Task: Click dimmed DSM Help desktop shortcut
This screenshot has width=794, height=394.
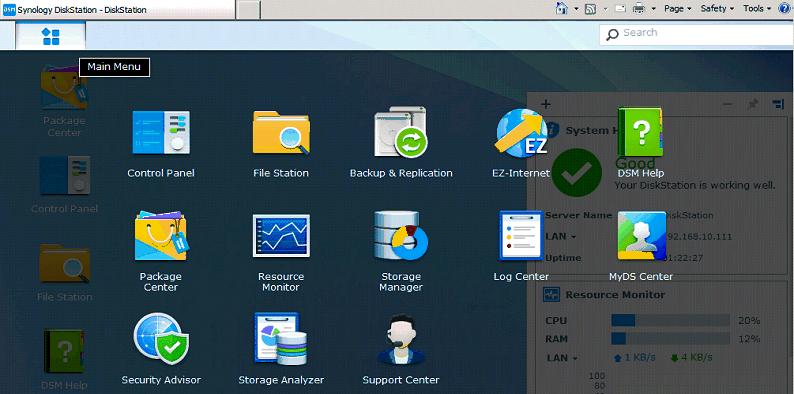Action: 64,360
